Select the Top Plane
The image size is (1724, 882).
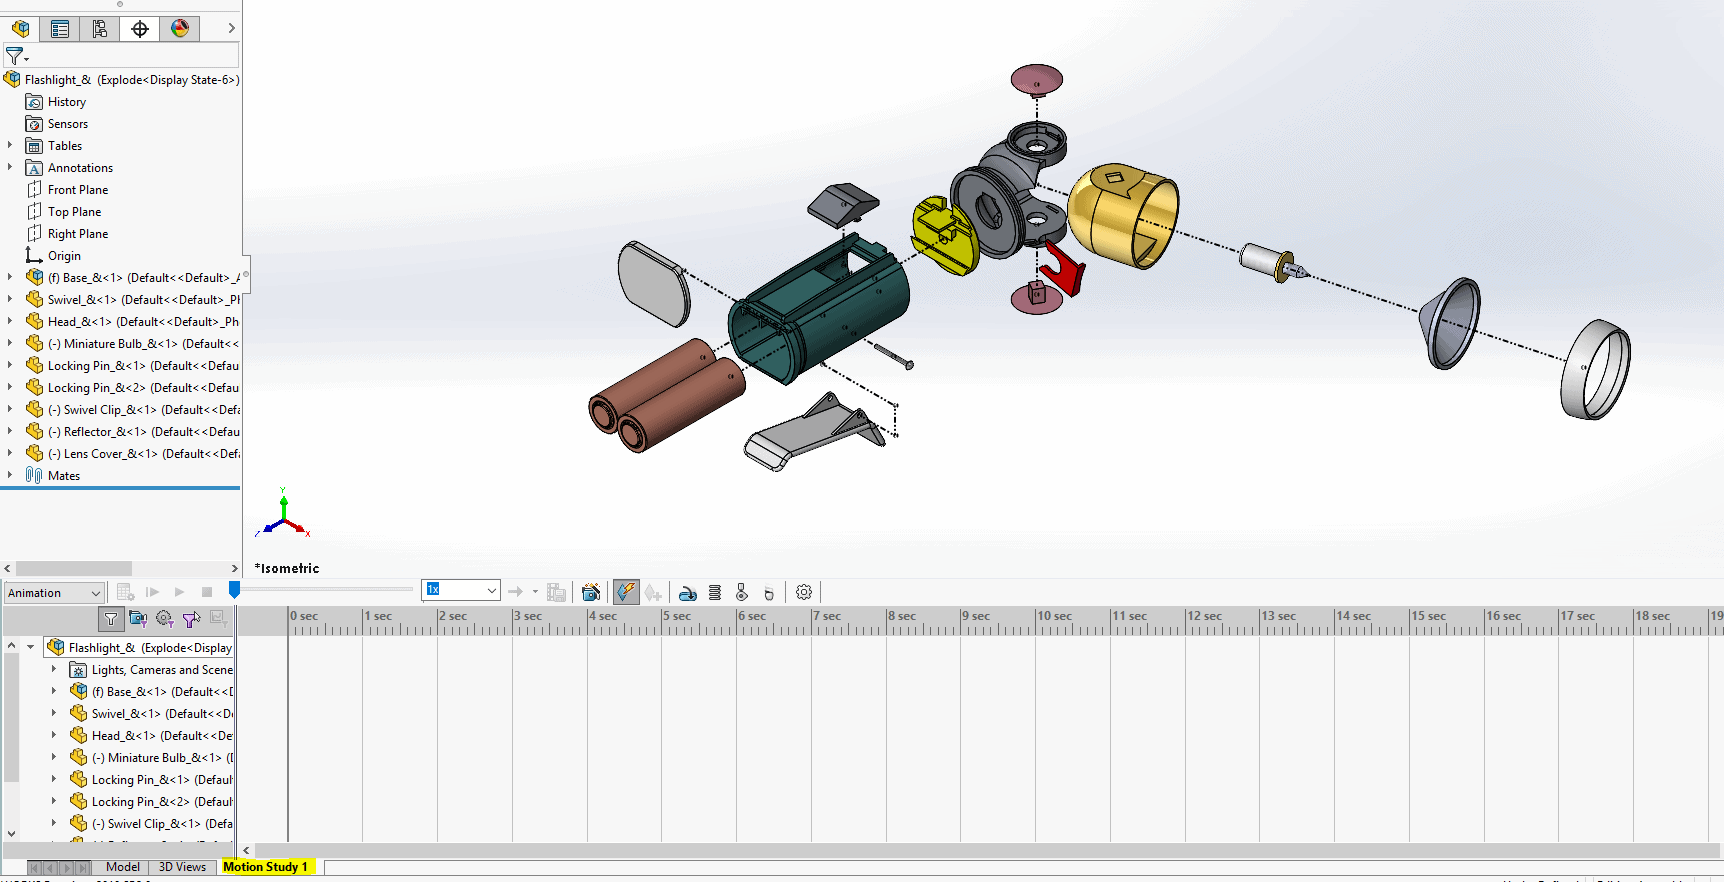pyautogui.click(x=74, y=212)
